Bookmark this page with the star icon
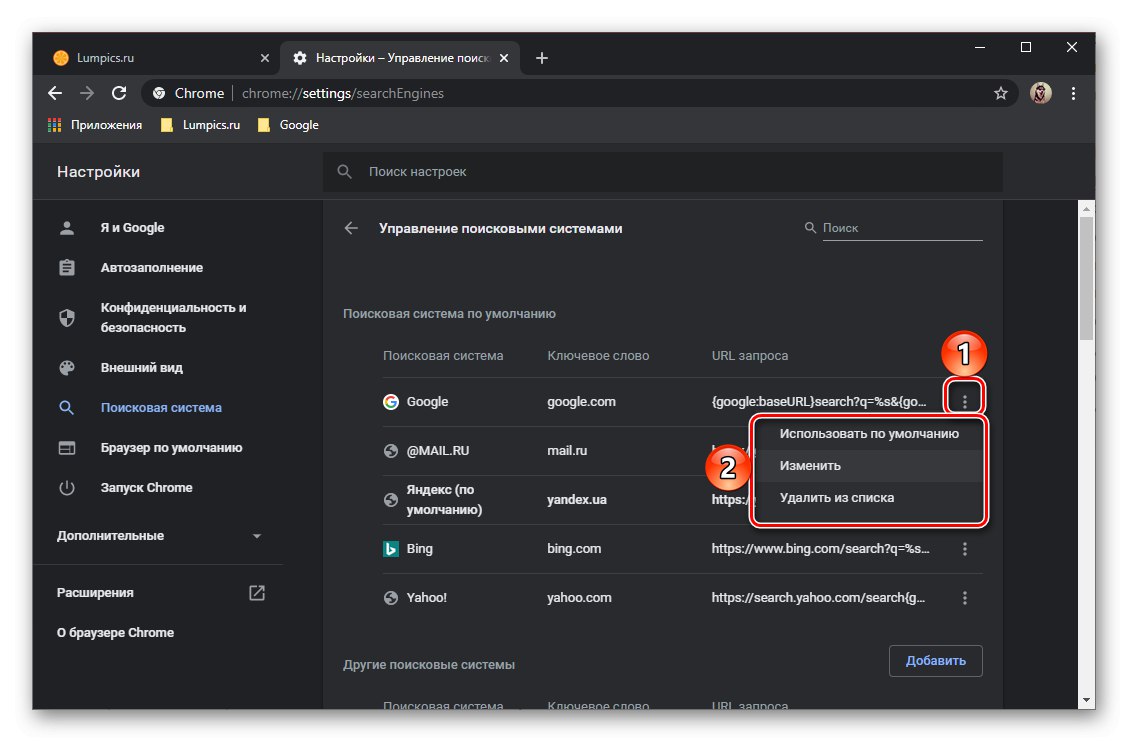 1000,93
